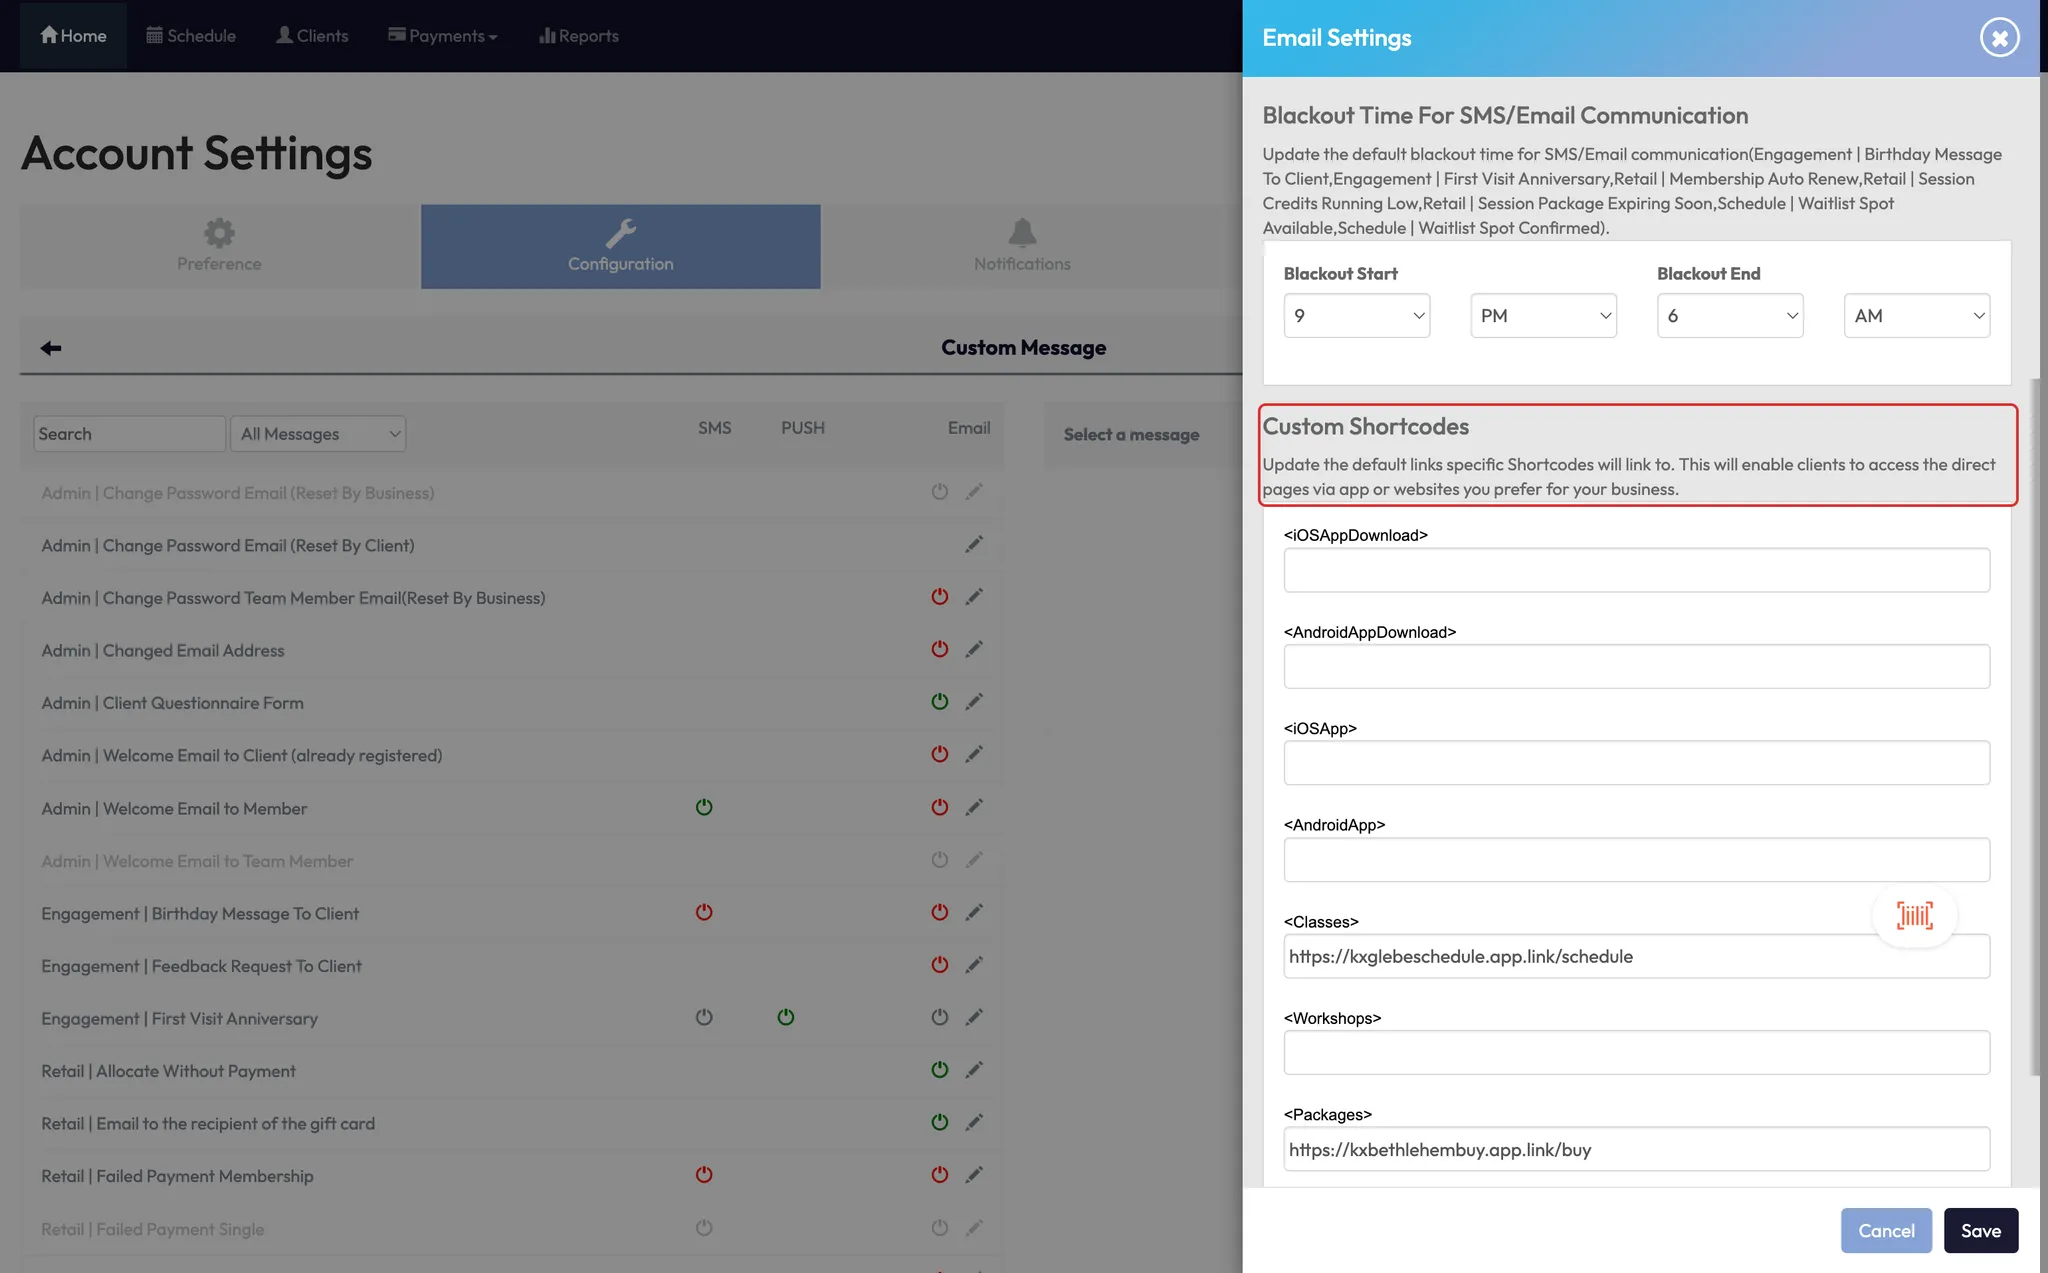
Task: Click the barcode scanner icon near Classes
Action: click(1914, 915)
